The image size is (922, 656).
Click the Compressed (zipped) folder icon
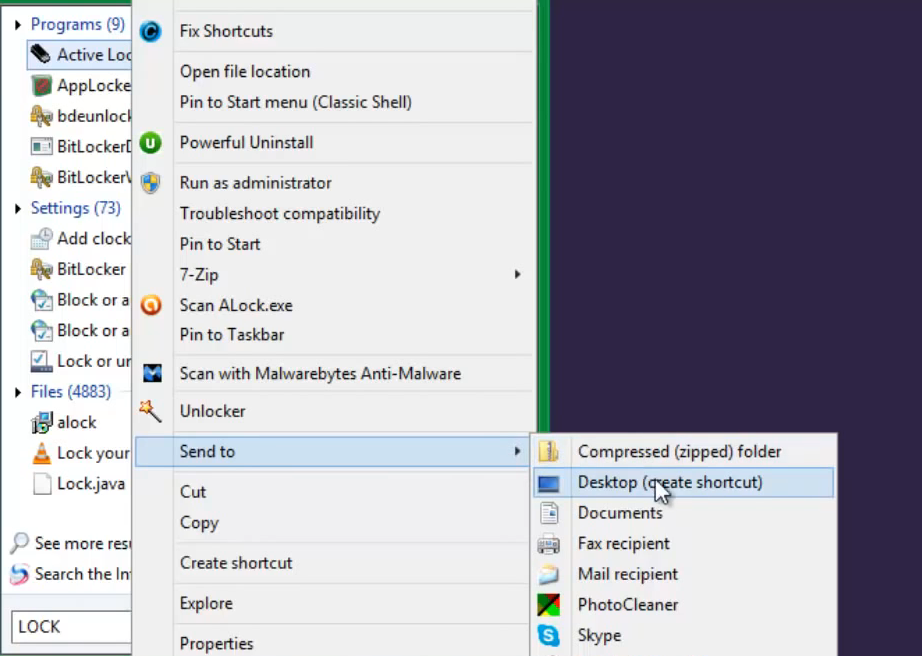(x=548, y=452)
